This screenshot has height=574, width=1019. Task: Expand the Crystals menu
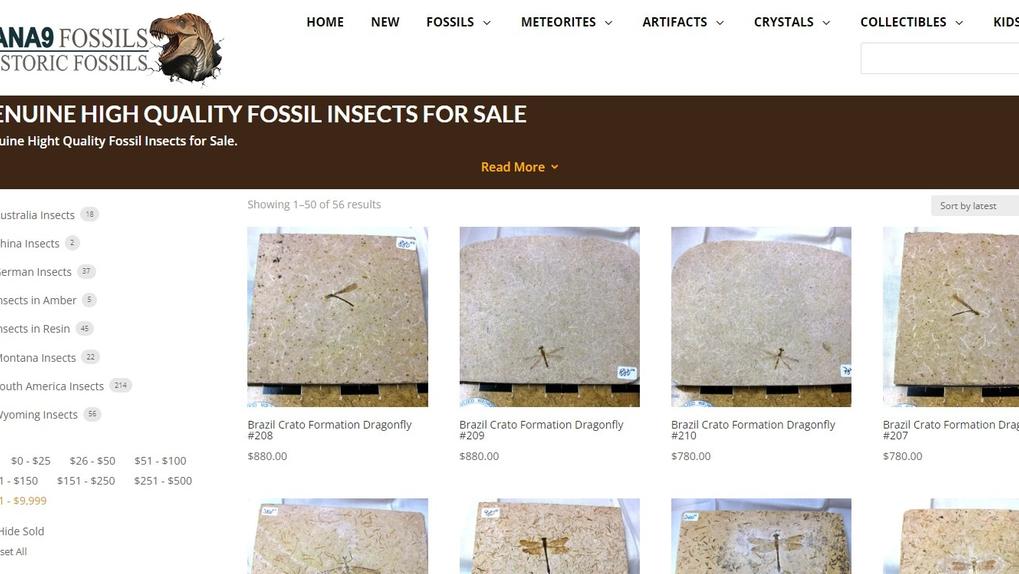click(792, 22)
